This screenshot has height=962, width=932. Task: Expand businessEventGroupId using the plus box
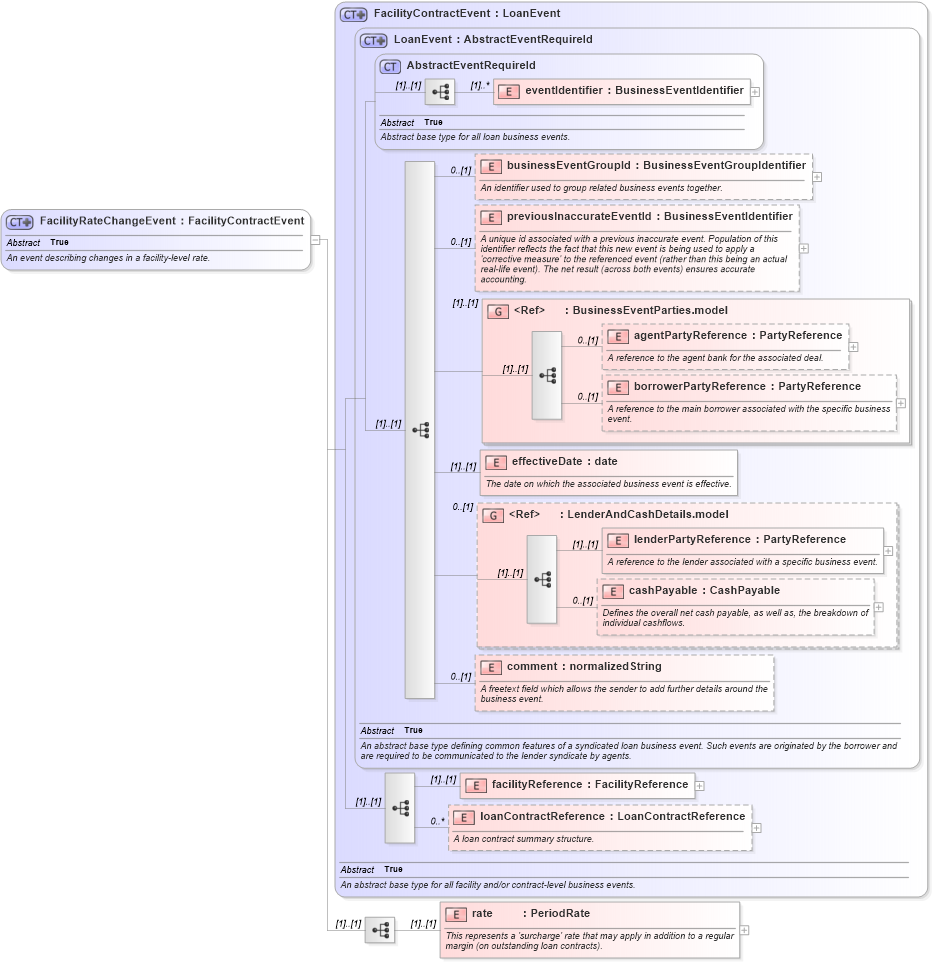[816, 175]
